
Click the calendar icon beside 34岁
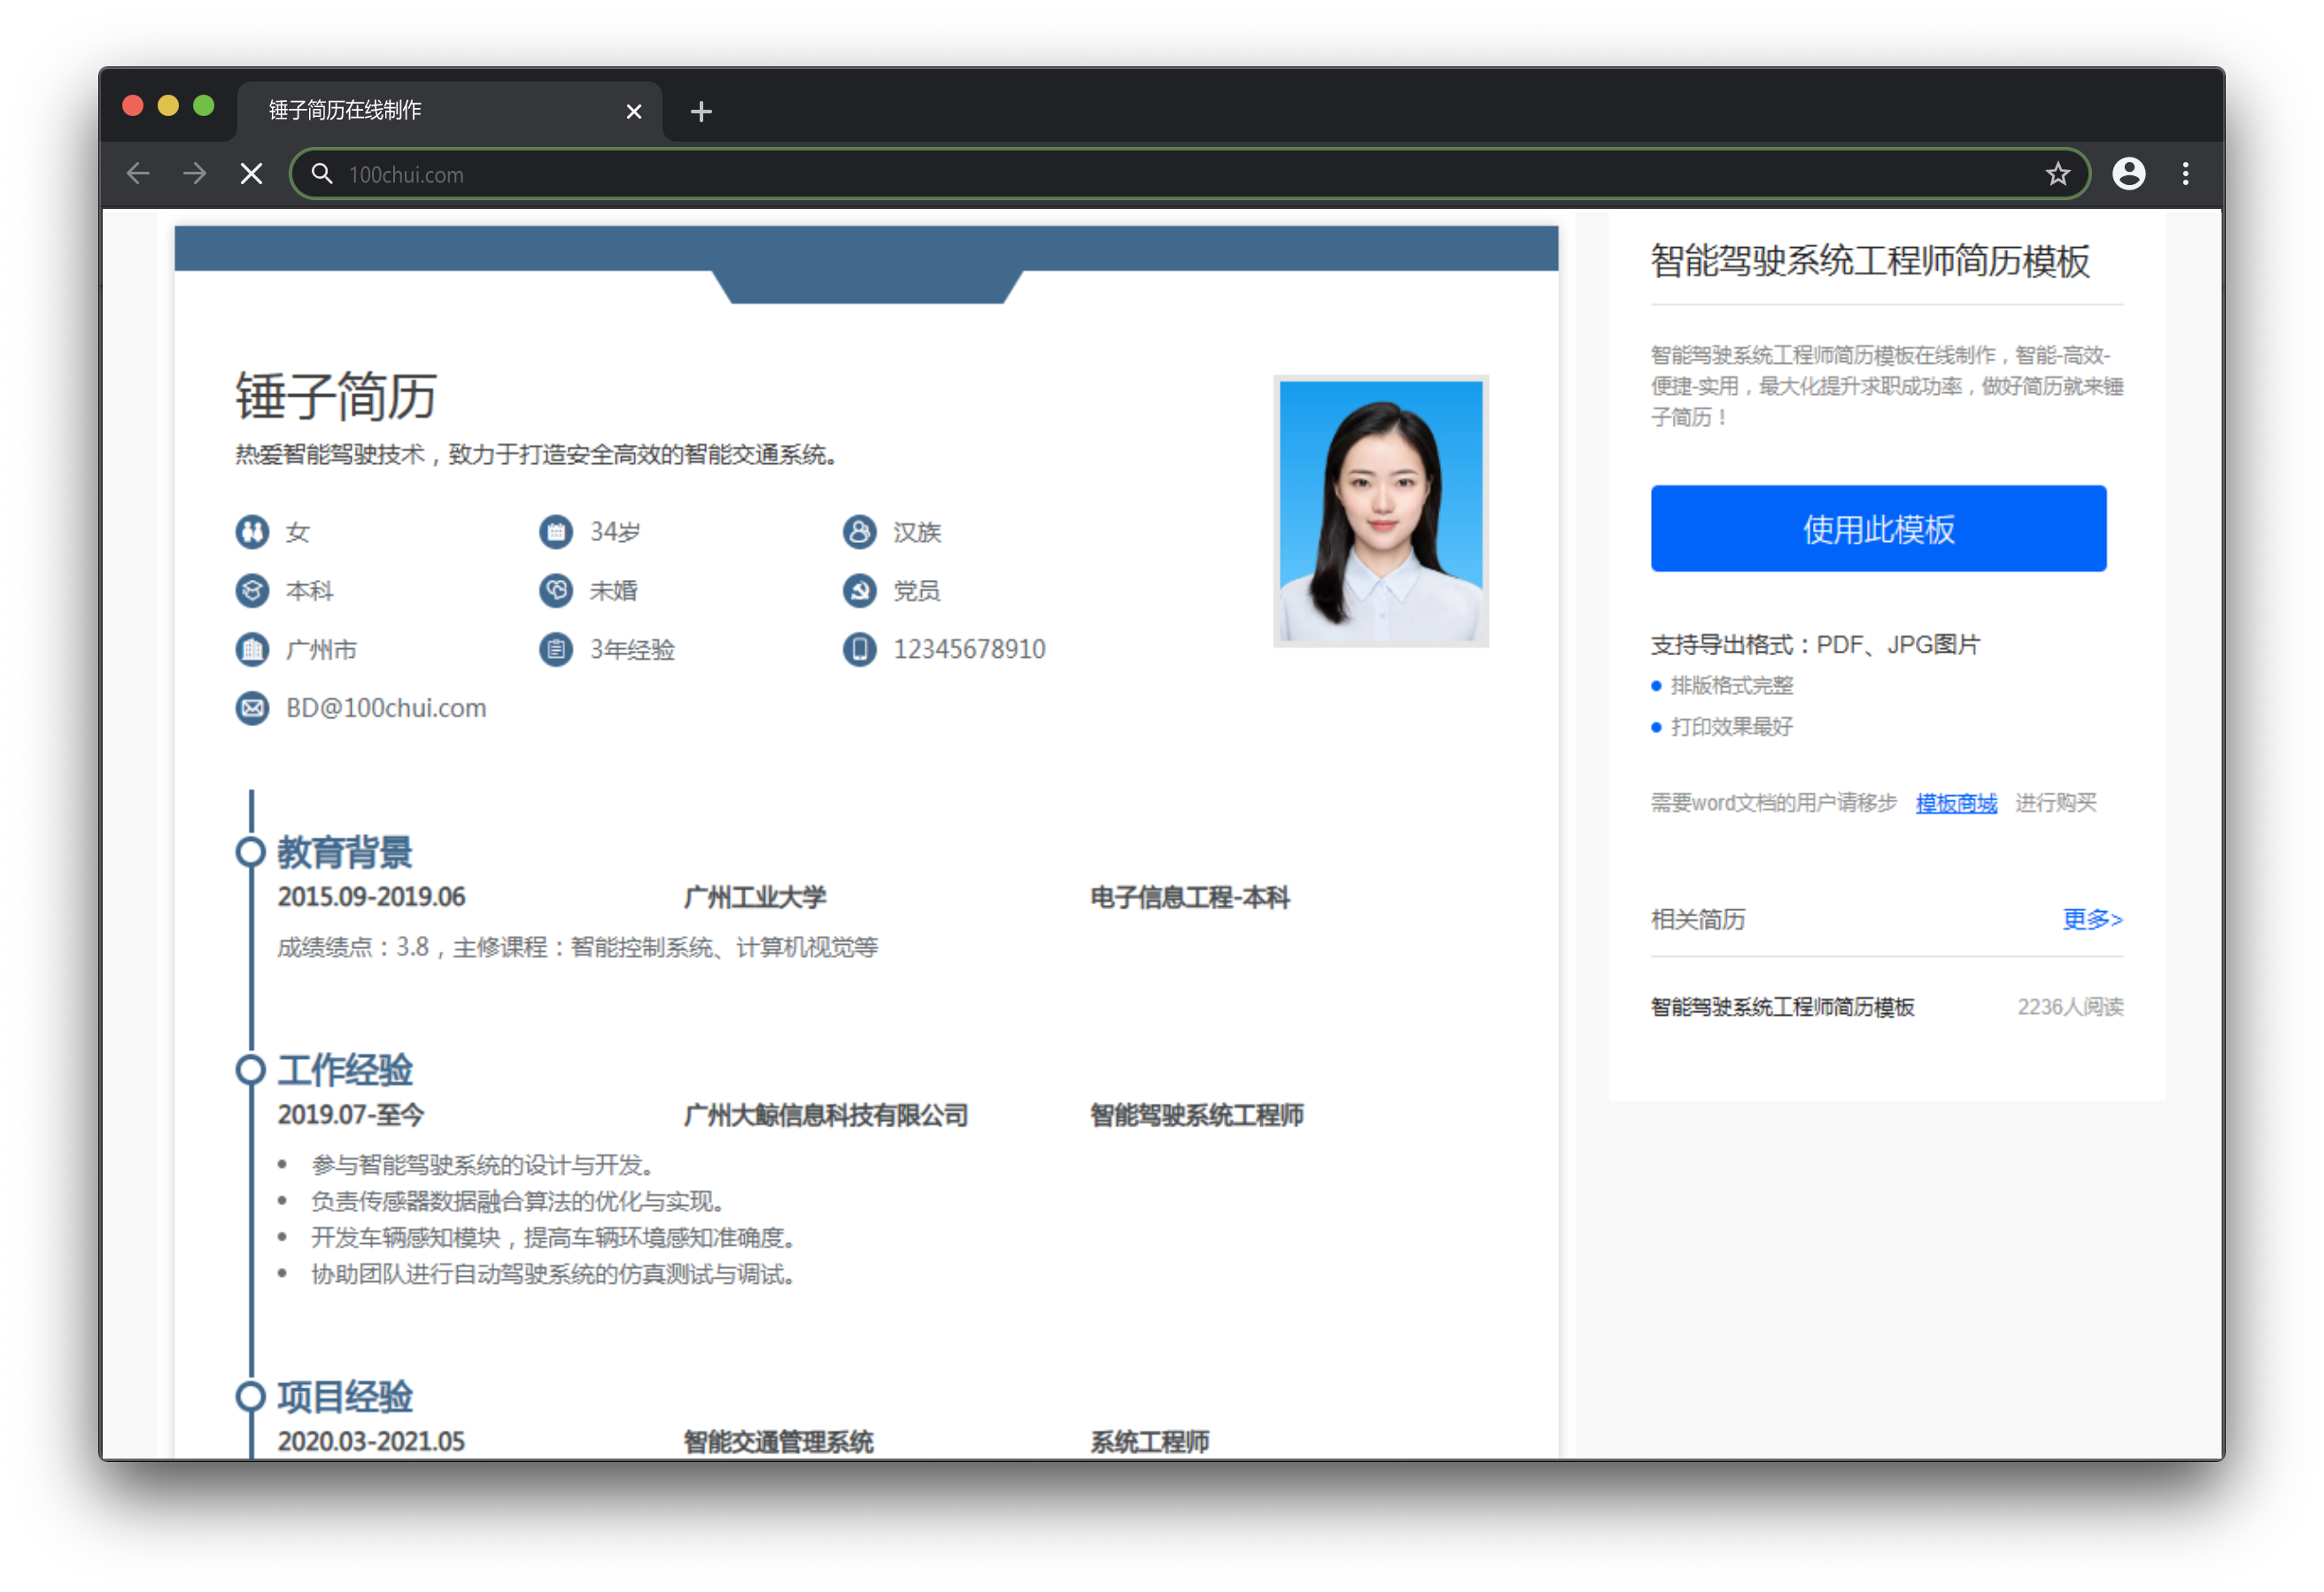pos(556,532)
